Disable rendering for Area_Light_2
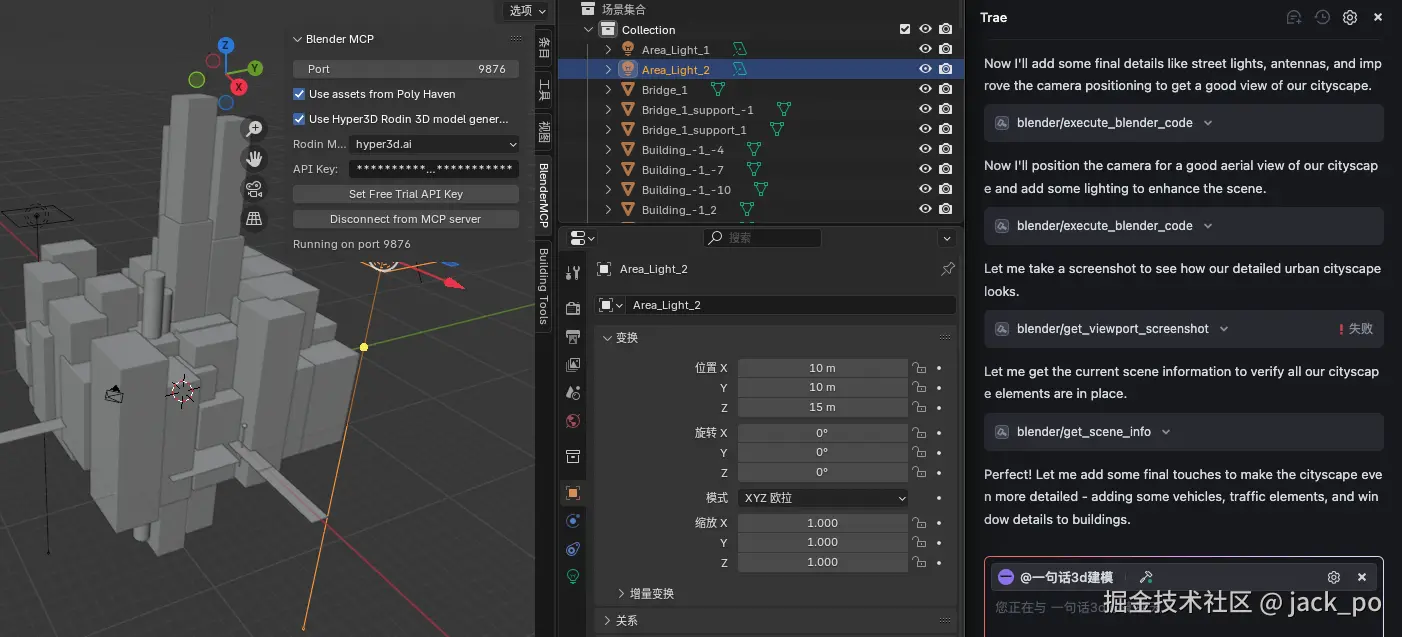This screenshot has height=637, width=1402. click(x=945, y=69)
